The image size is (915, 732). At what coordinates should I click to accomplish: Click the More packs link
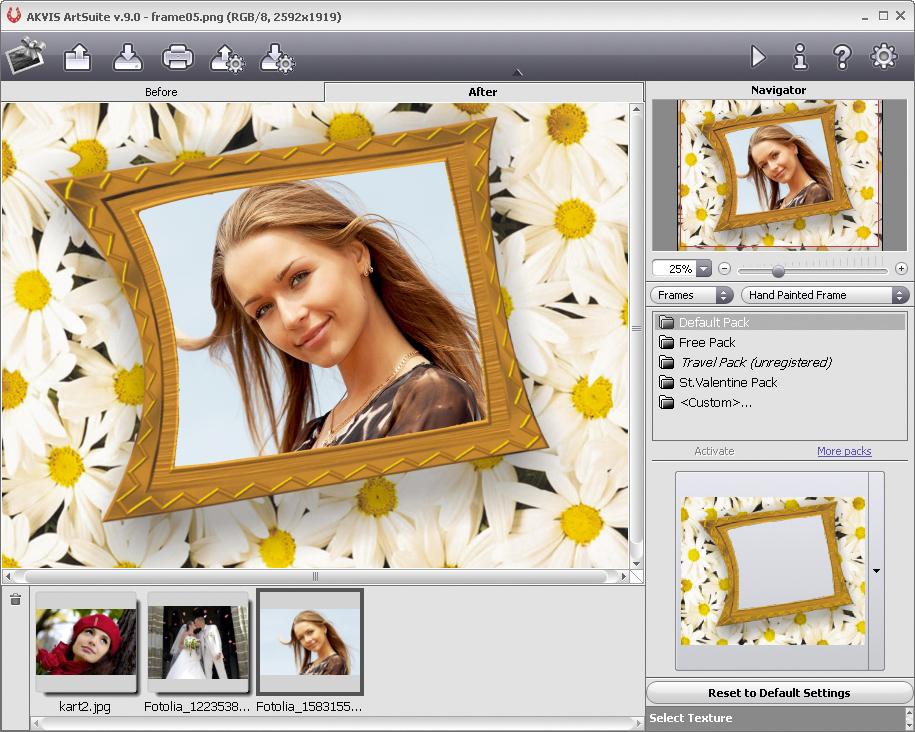844,451
